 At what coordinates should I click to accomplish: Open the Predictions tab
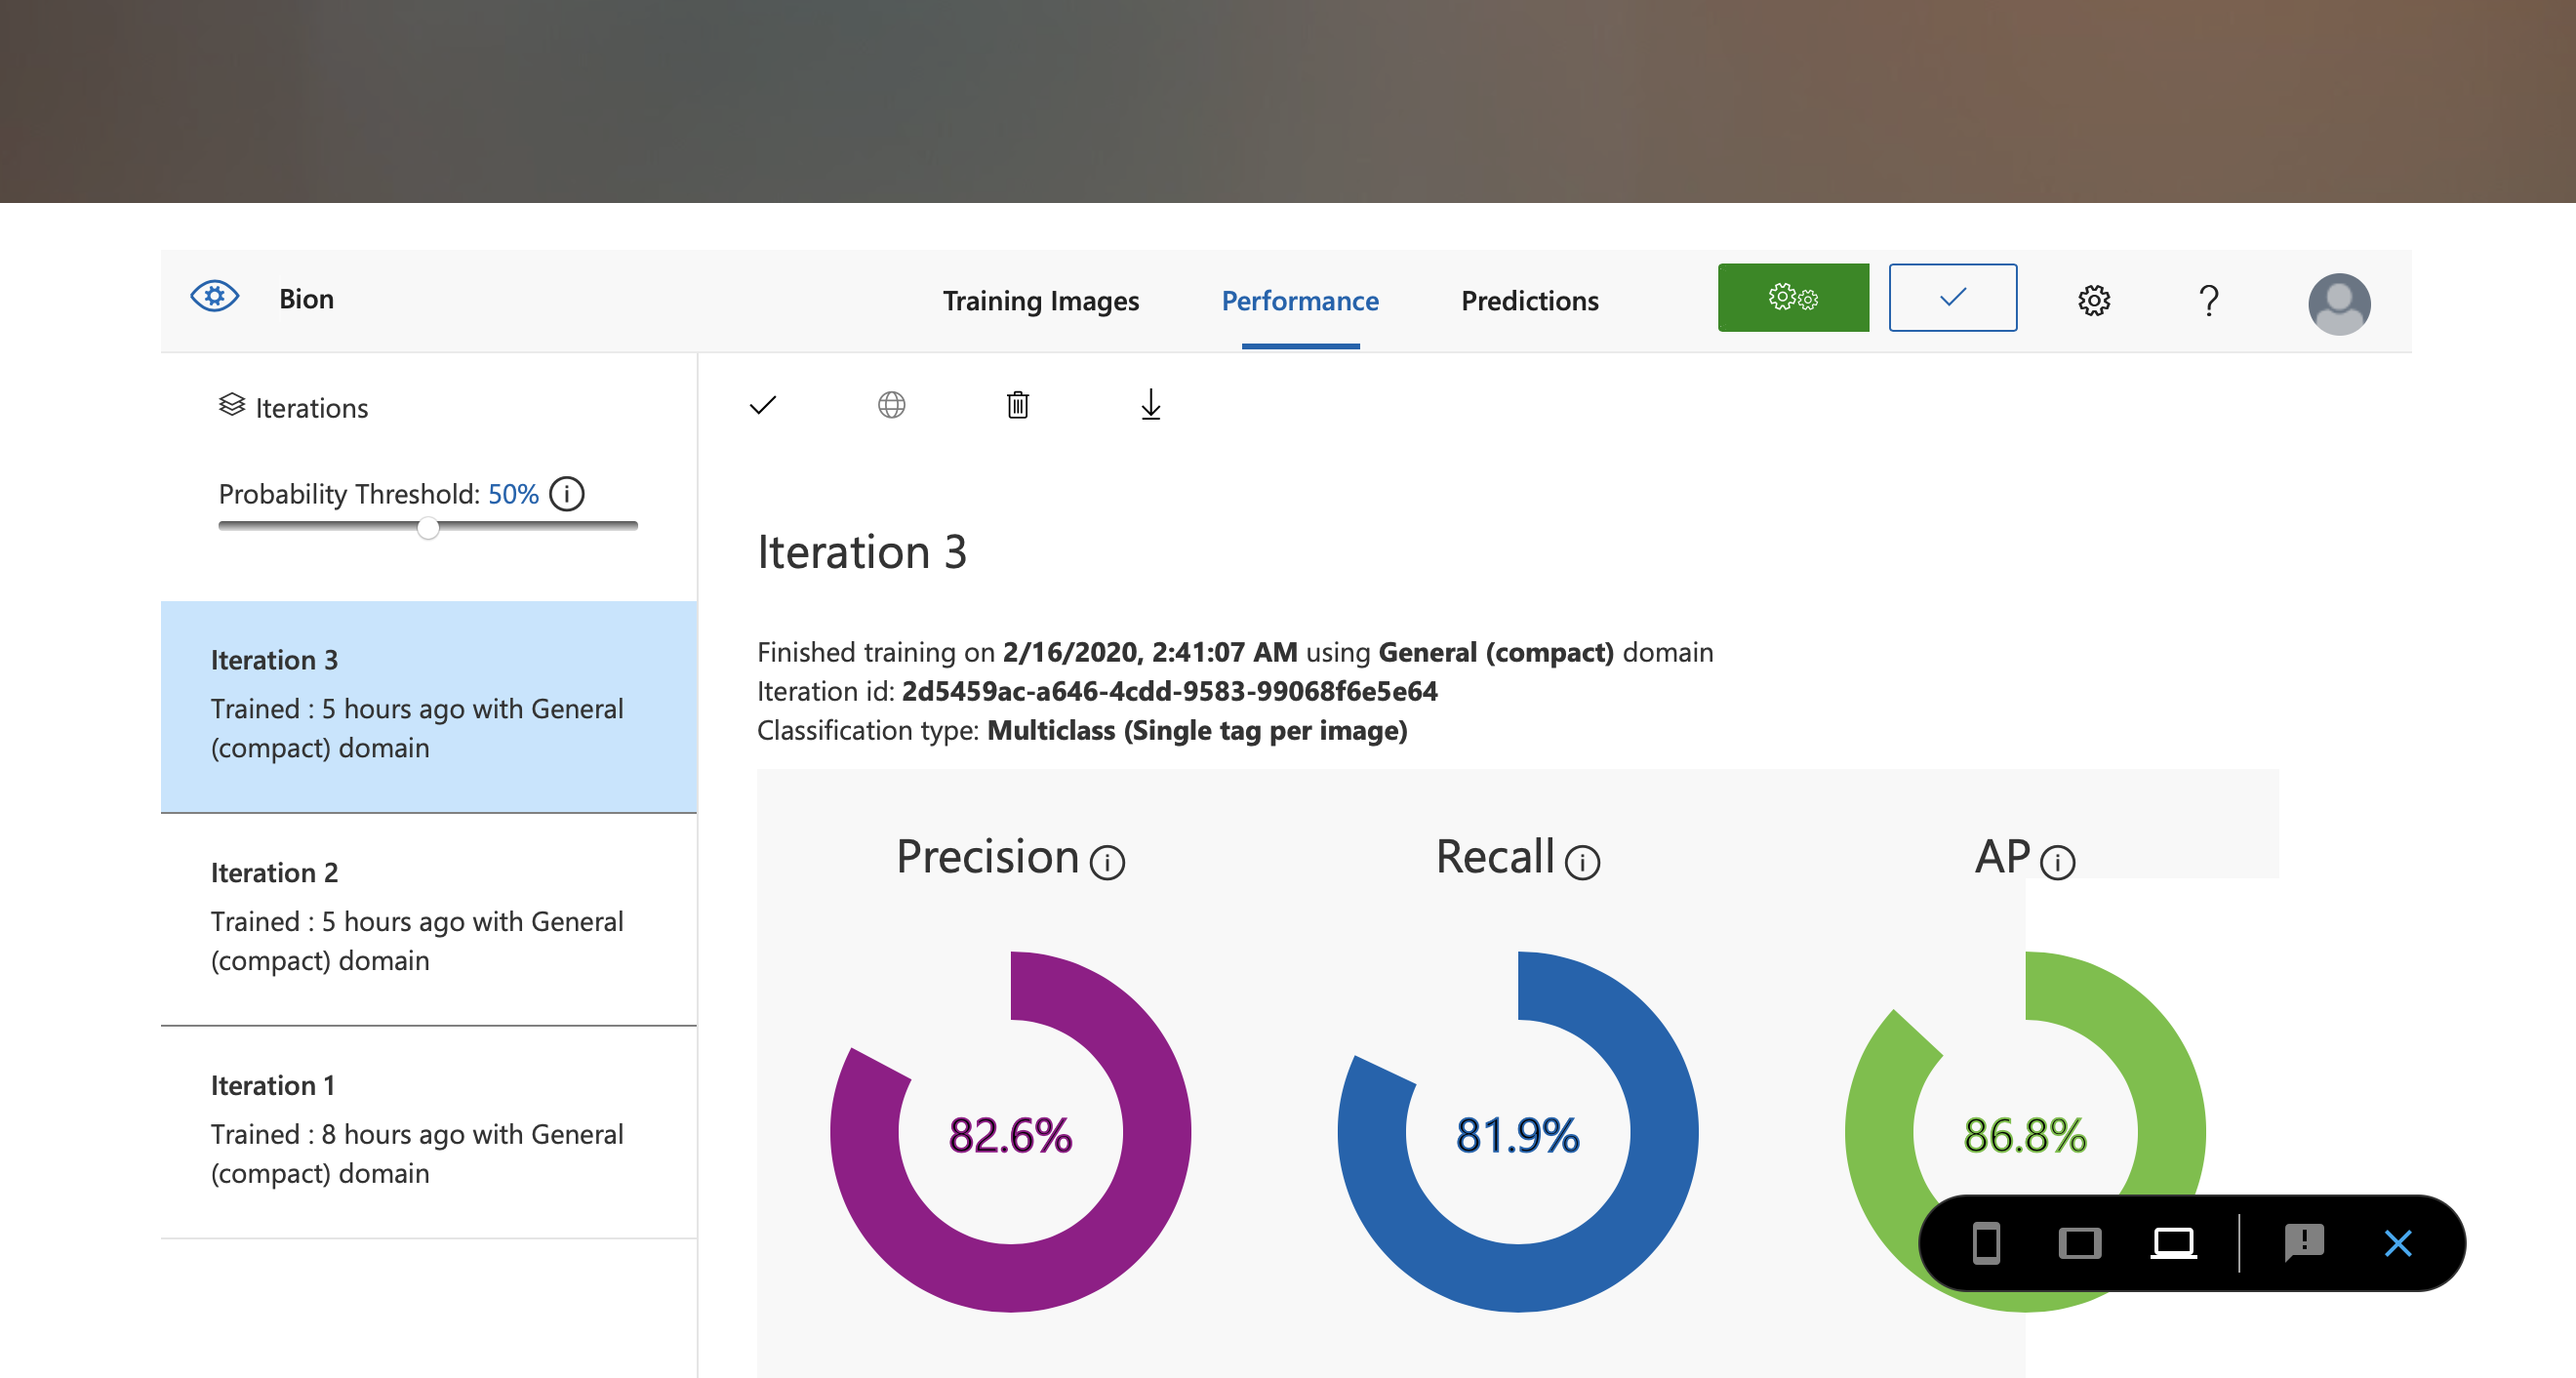1529,301
